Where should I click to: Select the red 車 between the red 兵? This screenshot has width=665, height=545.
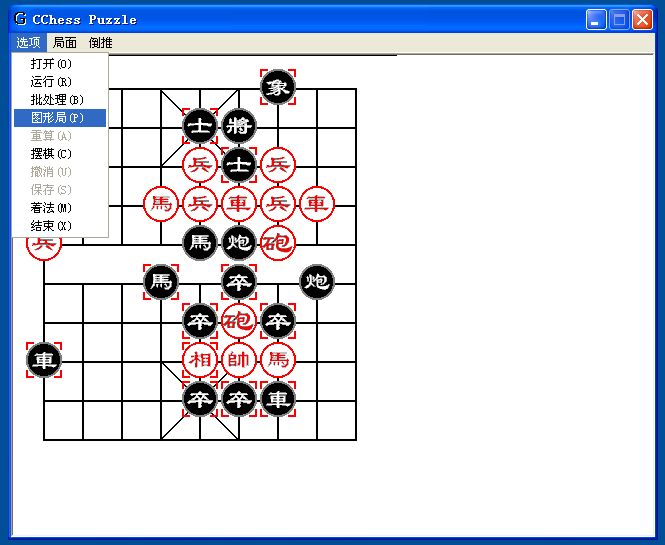[x=239, y=204]
